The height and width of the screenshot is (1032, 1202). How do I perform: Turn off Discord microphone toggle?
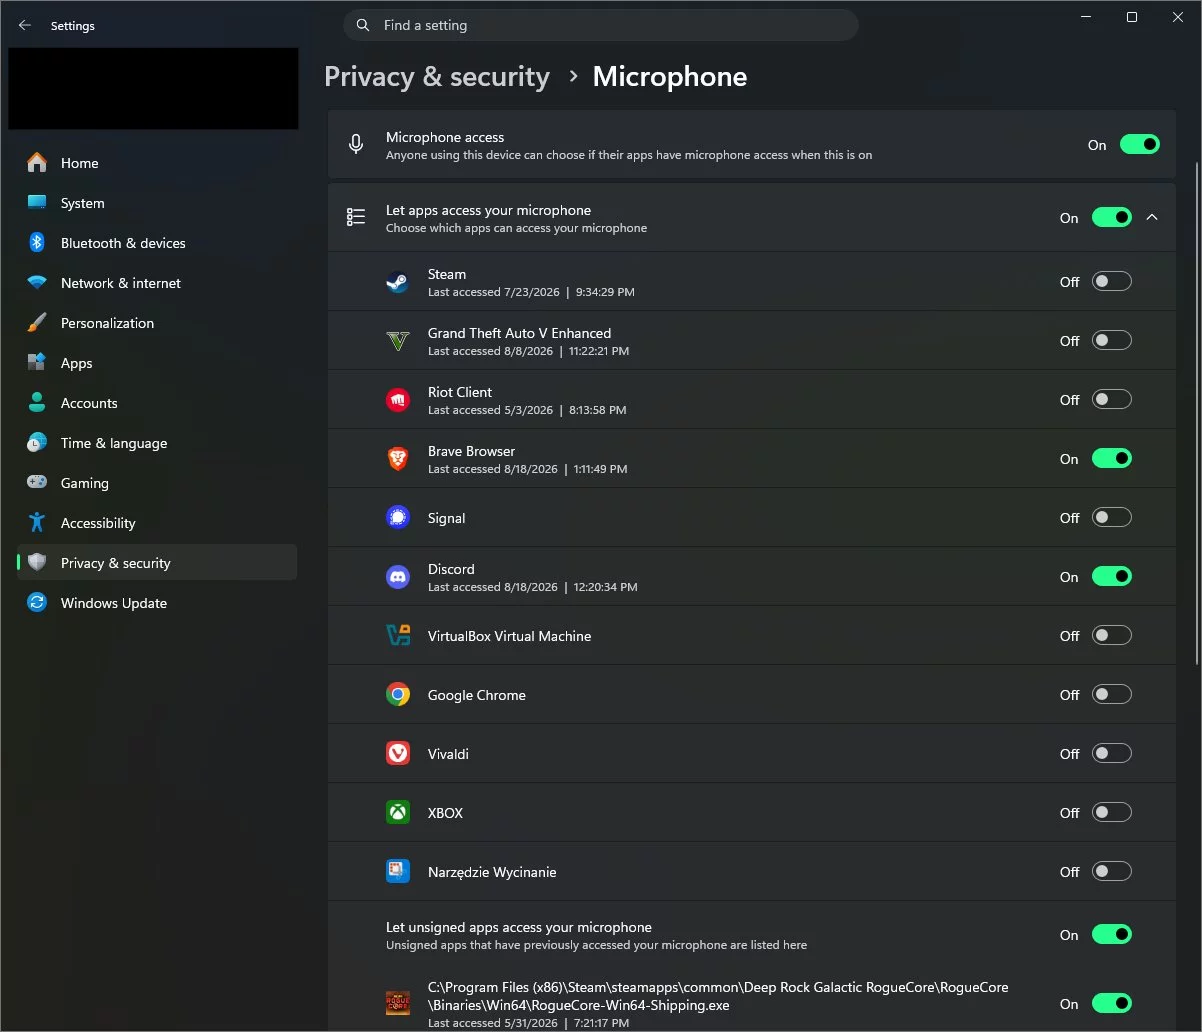pos(1111,577)
